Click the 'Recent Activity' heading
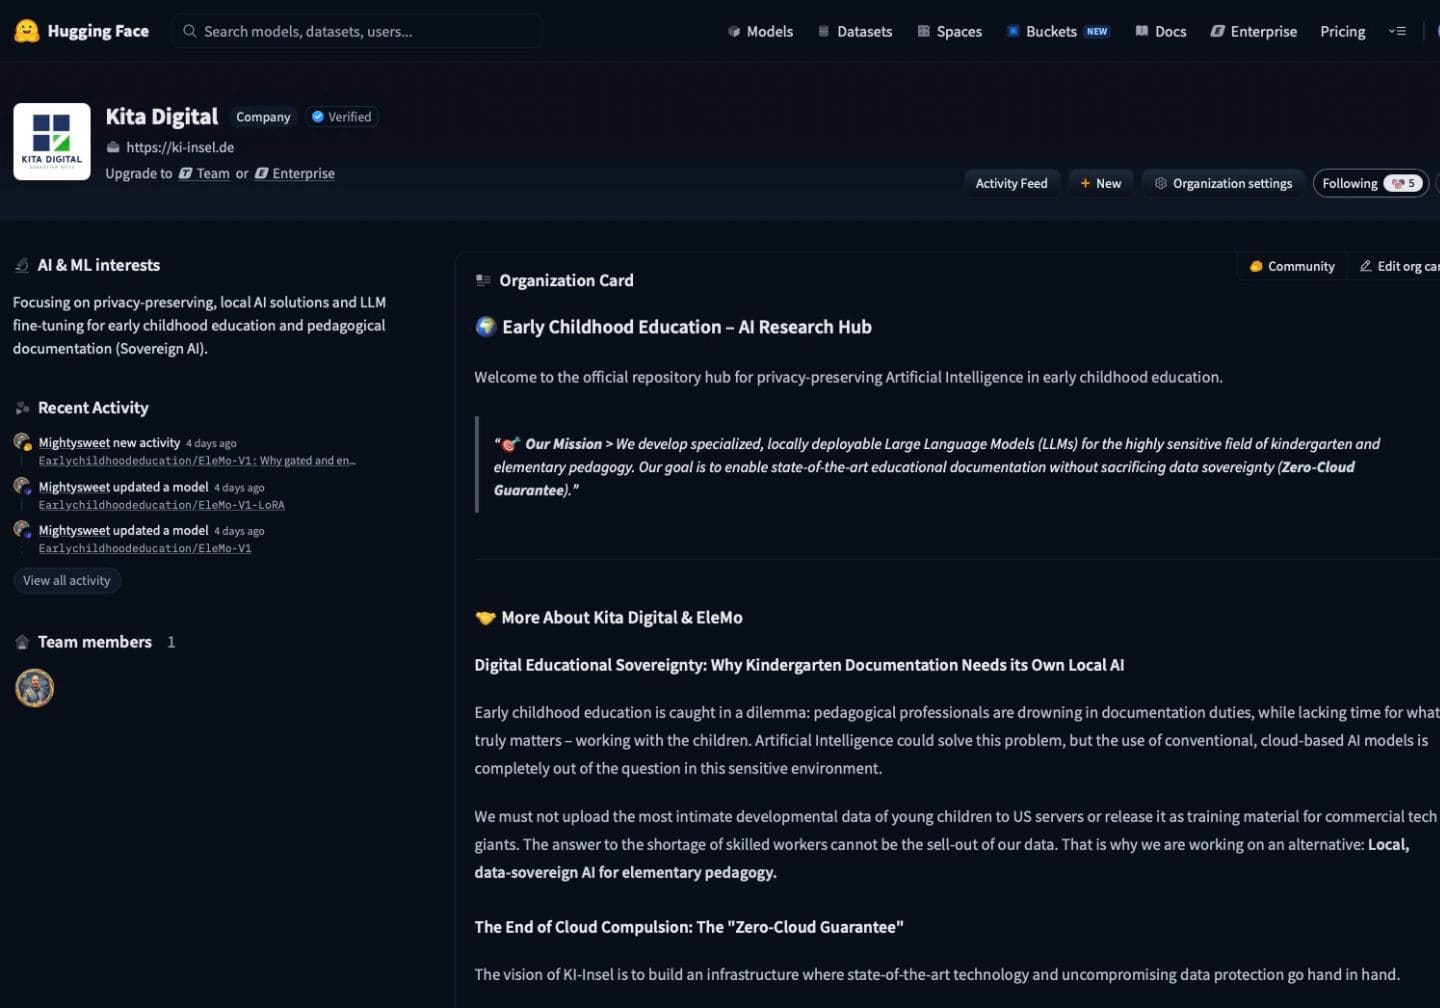 point(93,408)
